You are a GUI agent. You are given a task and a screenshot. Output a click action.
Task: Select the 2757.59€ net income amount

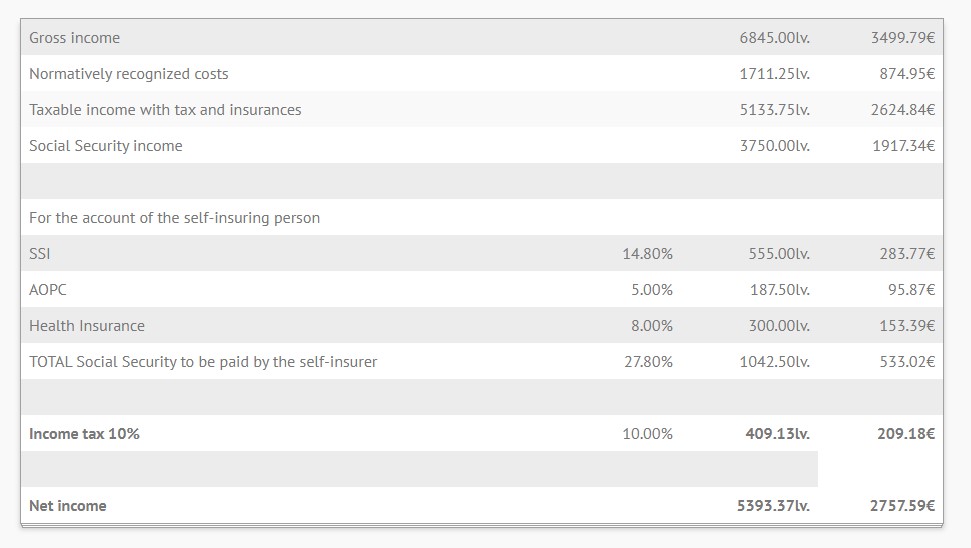[x=902, y=506]
